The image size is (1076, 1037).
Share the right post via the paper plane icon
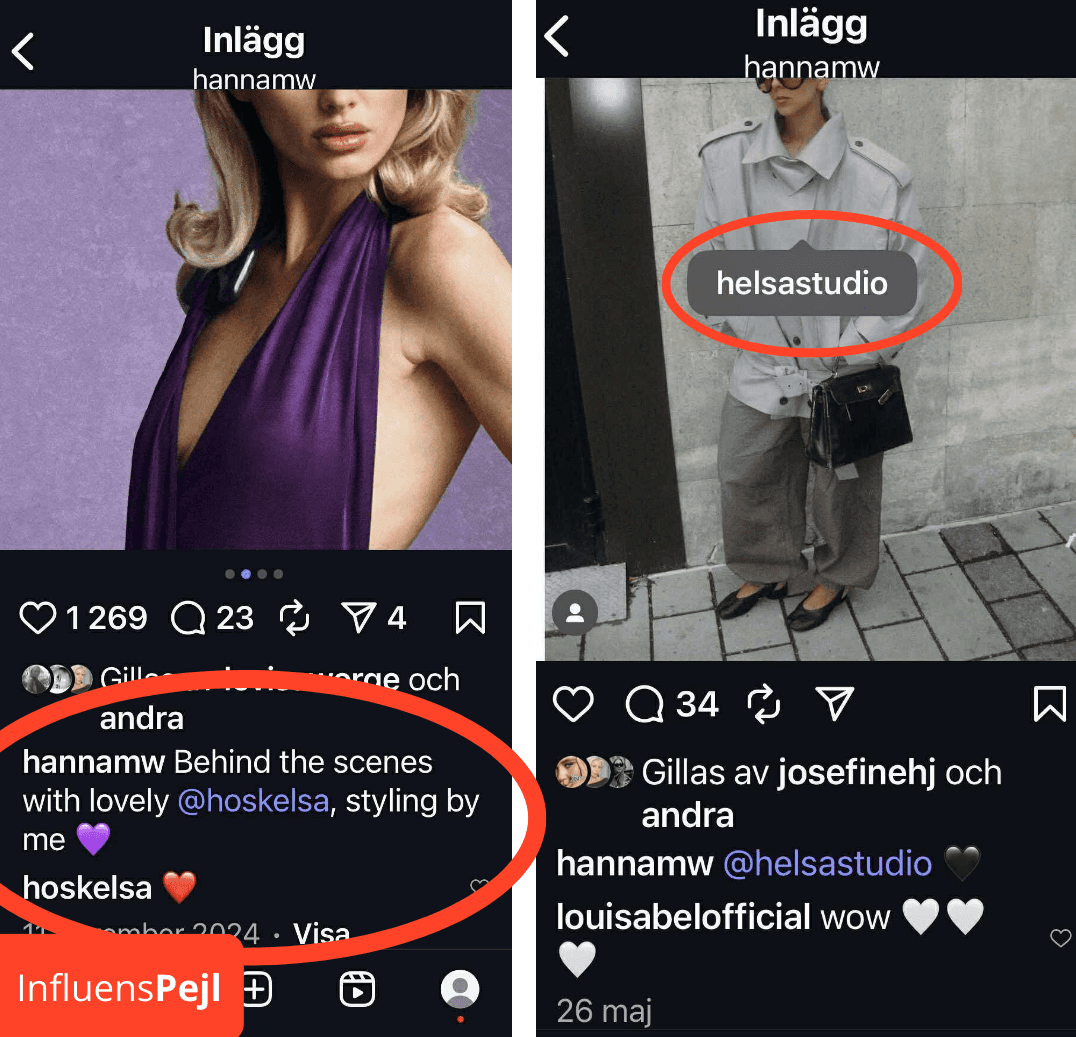click(x=834, y=703)
